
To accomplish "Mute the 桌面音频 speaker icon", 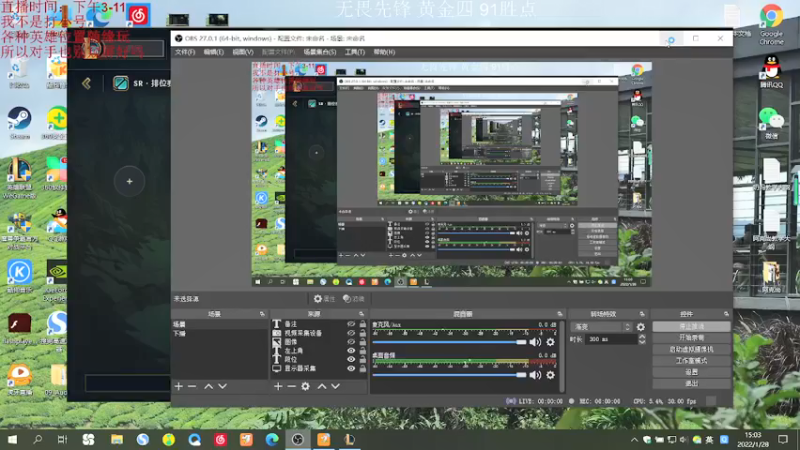I will pyautogui.click(x=535, y=375).
